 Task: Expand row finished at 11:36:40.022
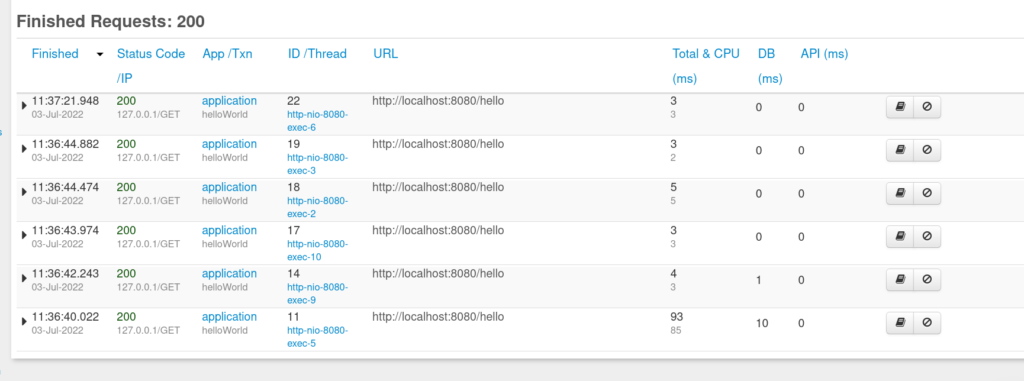(24, 321)
